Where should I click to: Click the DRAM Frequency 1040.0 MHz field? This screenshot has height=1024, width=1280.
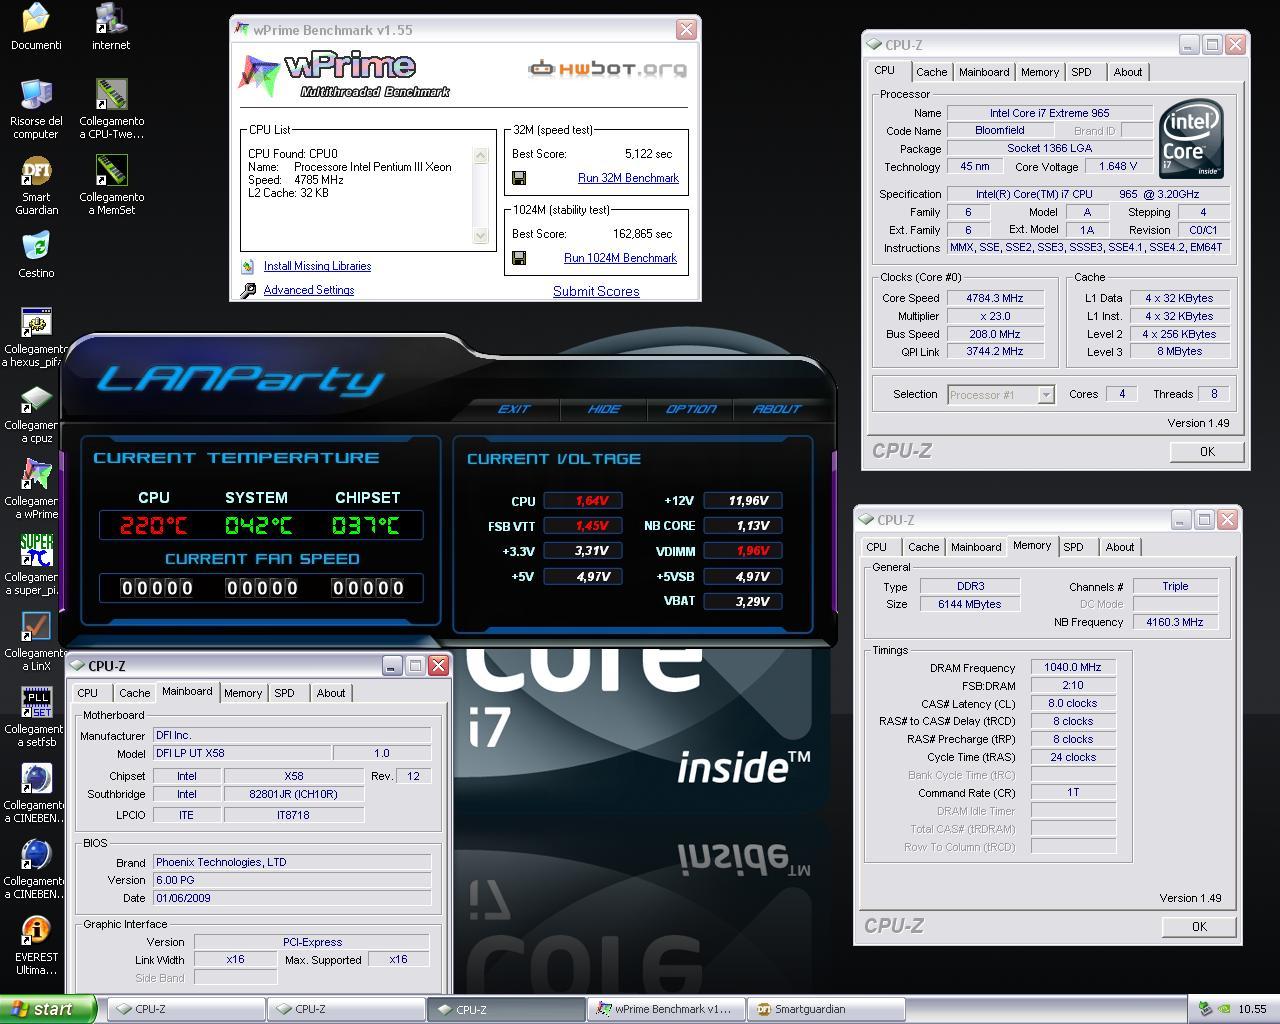click(x=1072, y=668)
